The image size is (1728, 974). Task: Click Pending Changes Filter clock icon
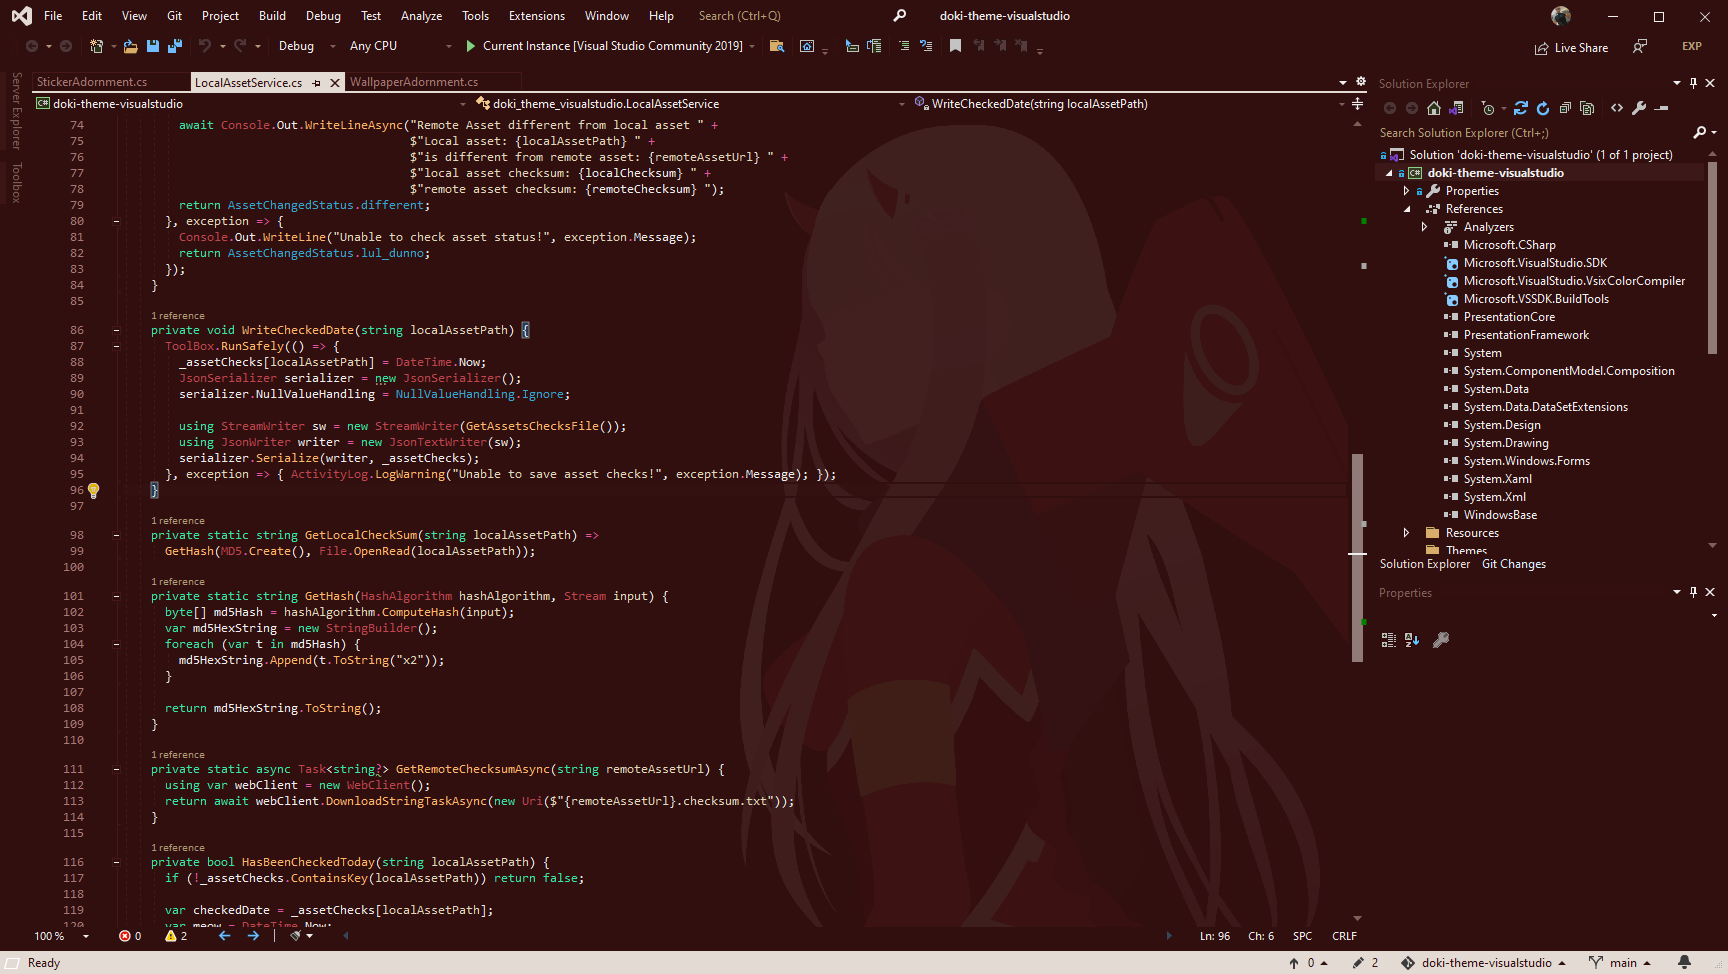1488,108
